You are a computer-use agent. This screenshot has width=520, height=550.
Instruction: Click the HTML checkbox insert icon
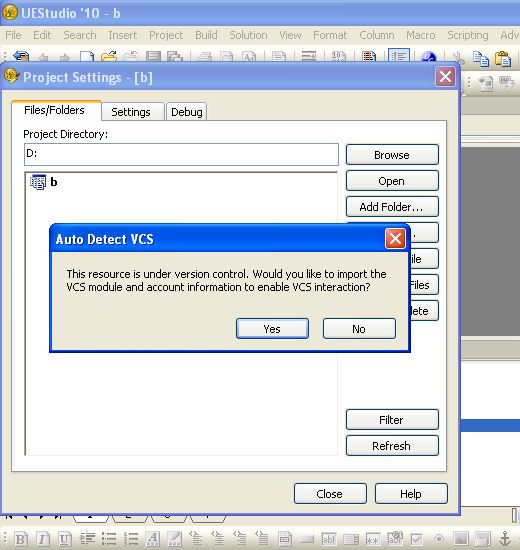[x=417, y=539]
